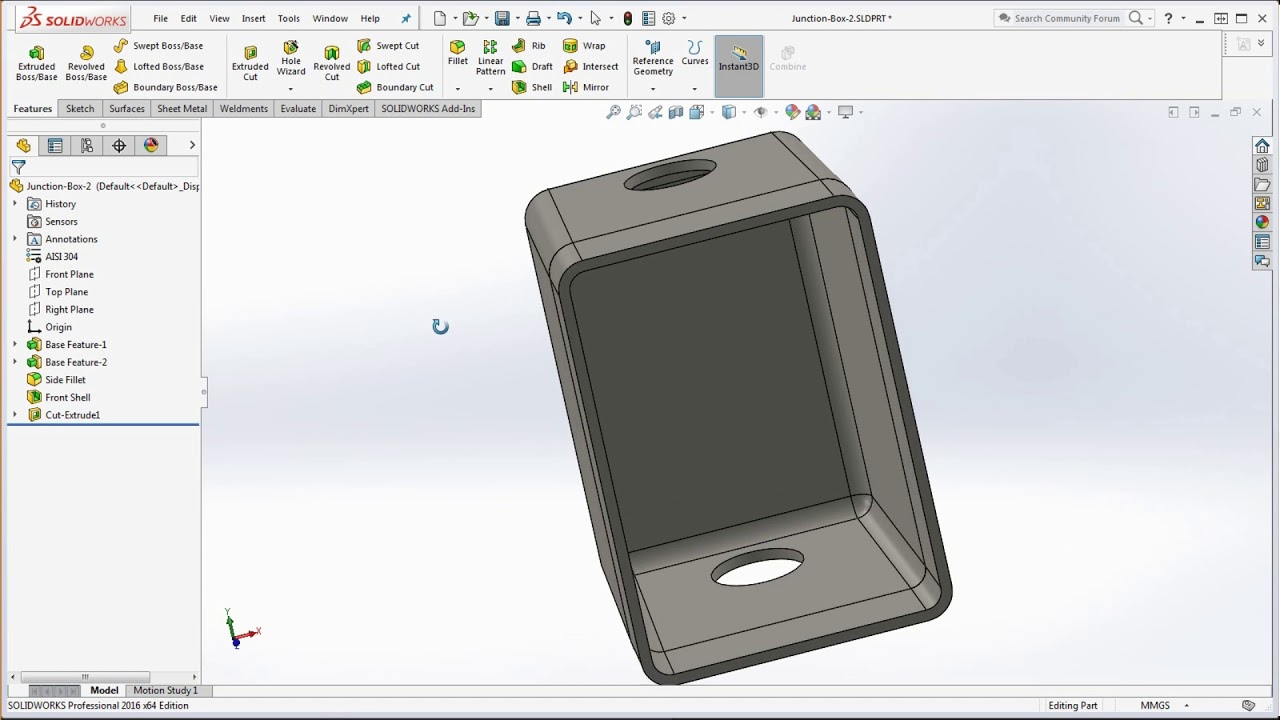Screen dimensions: 1280x720
Task: Switch to the PropertyManager tab icon
Action: (x=55, y=145)
